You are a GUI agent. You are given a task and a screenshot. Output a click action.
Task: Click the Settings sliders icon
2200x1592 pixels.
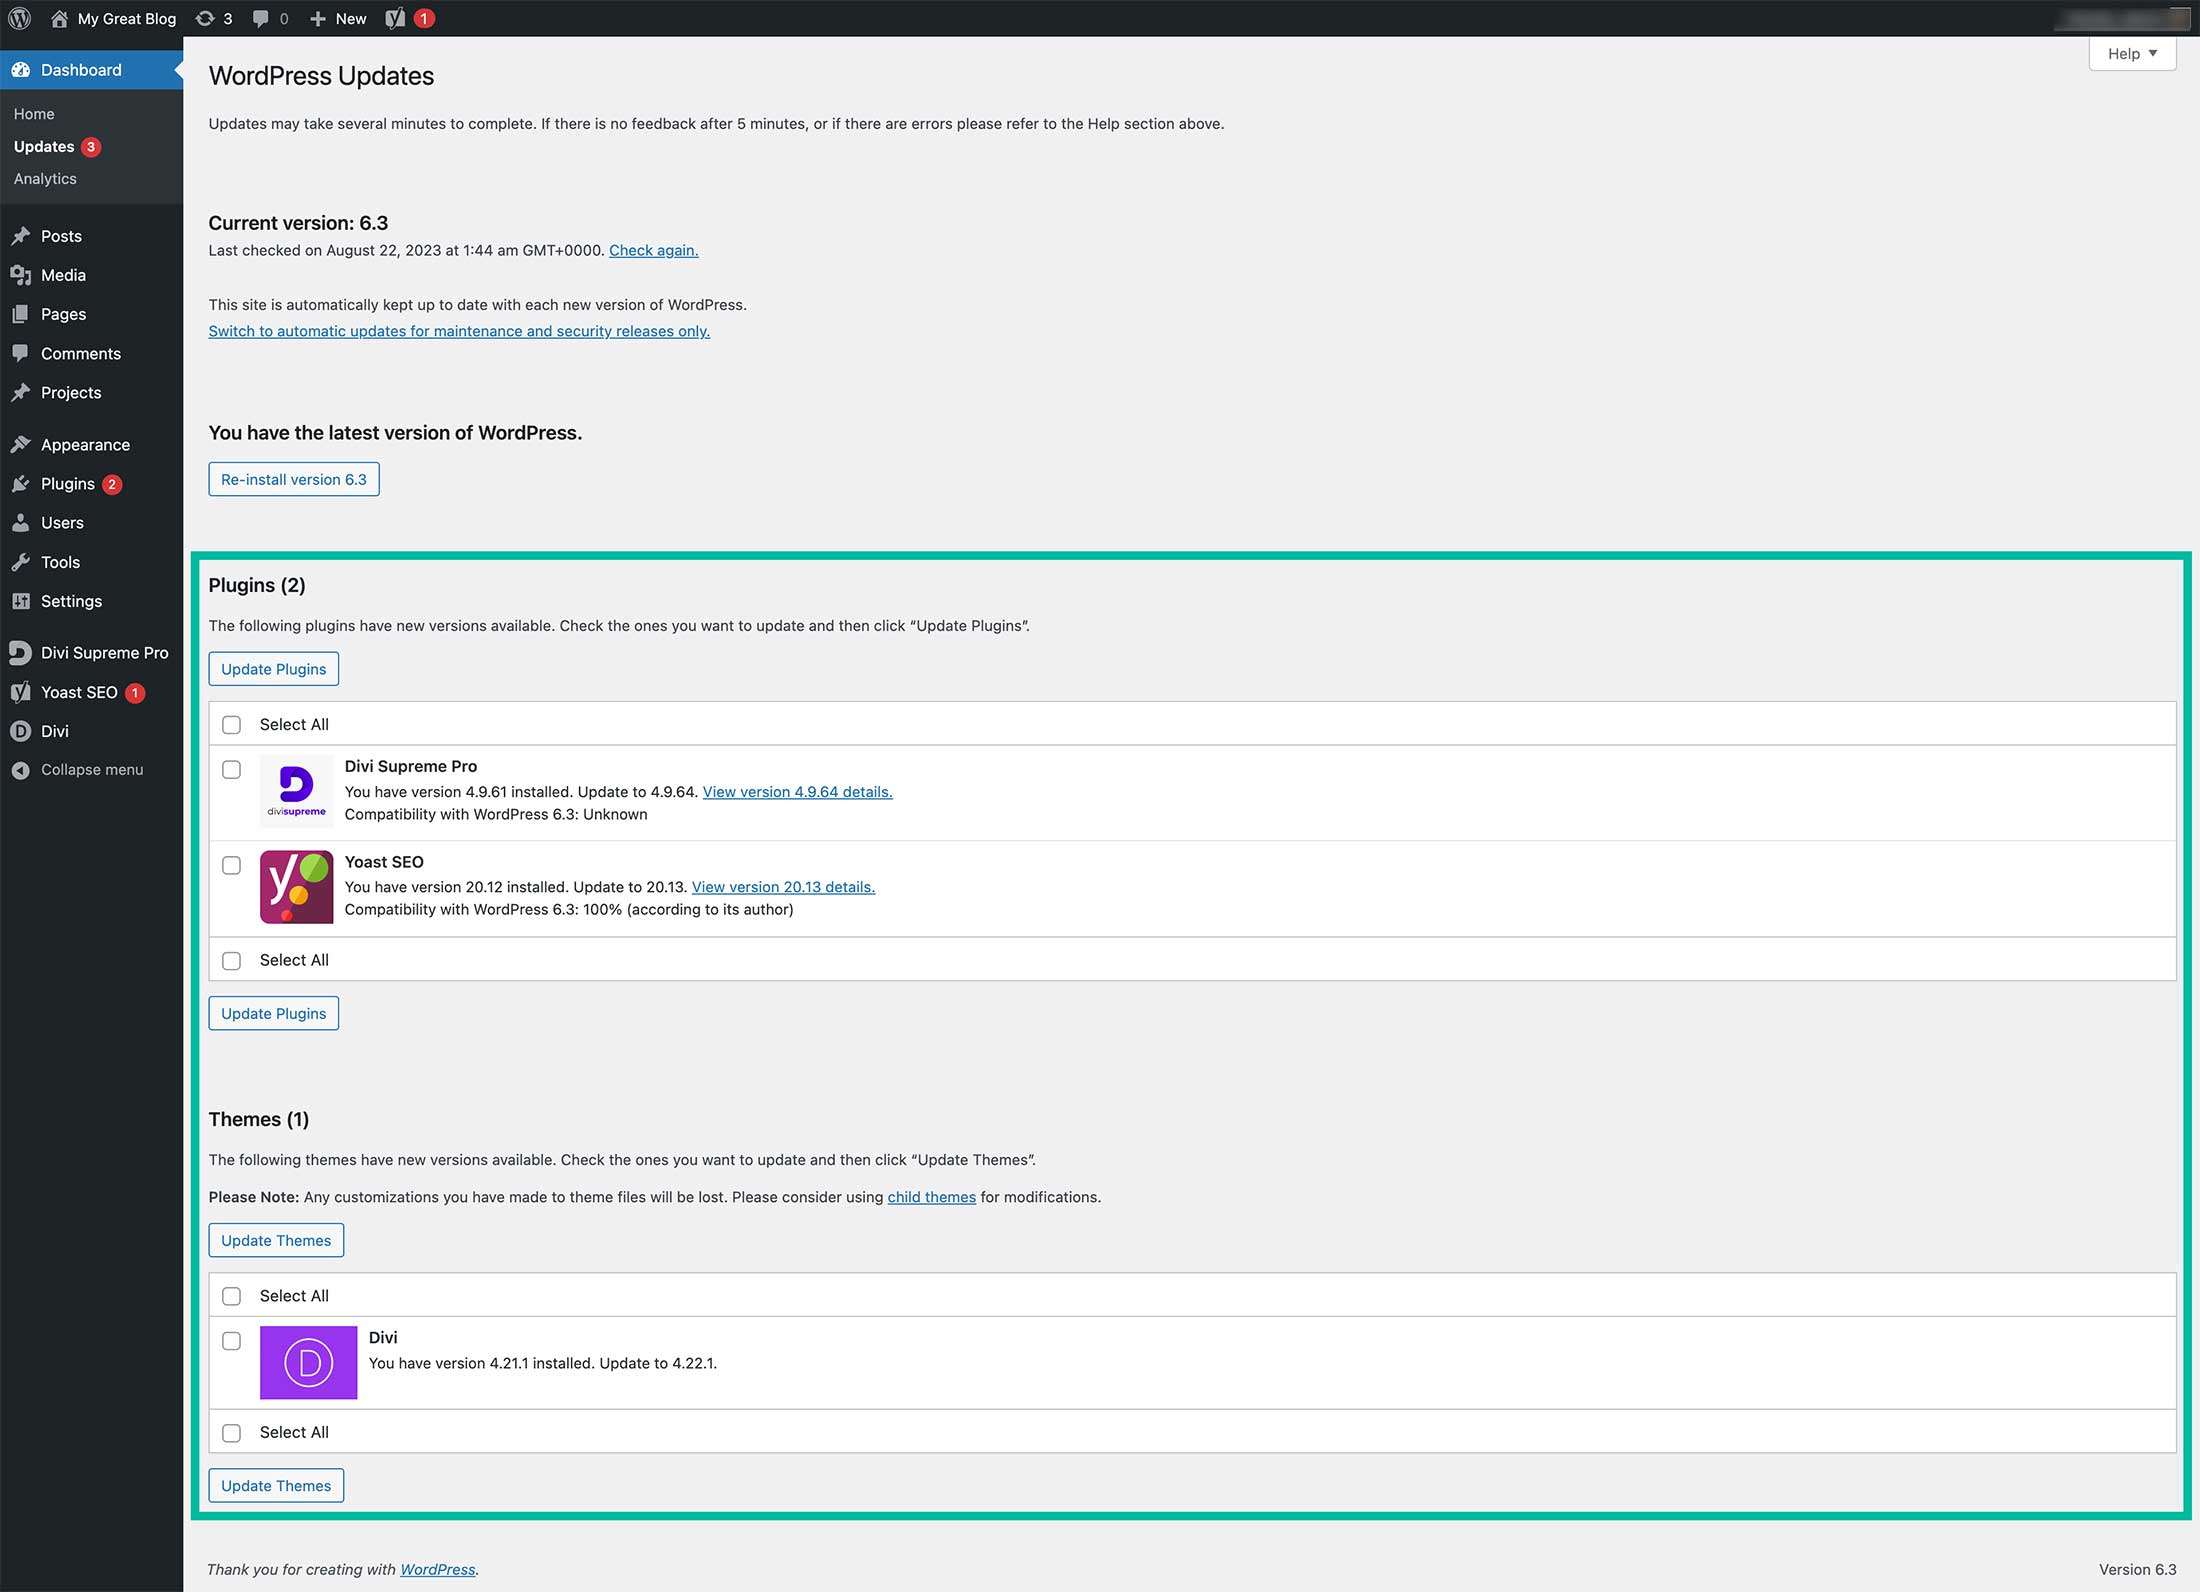21,601
